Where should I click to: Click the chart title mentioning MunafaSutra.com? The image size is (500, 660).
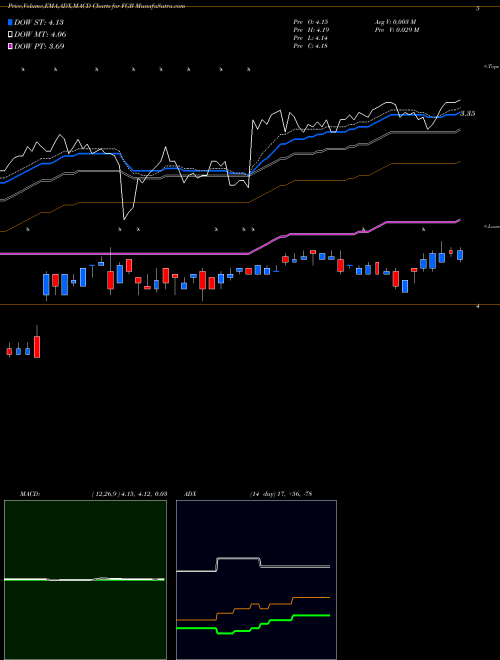click(x=96, y=6)
